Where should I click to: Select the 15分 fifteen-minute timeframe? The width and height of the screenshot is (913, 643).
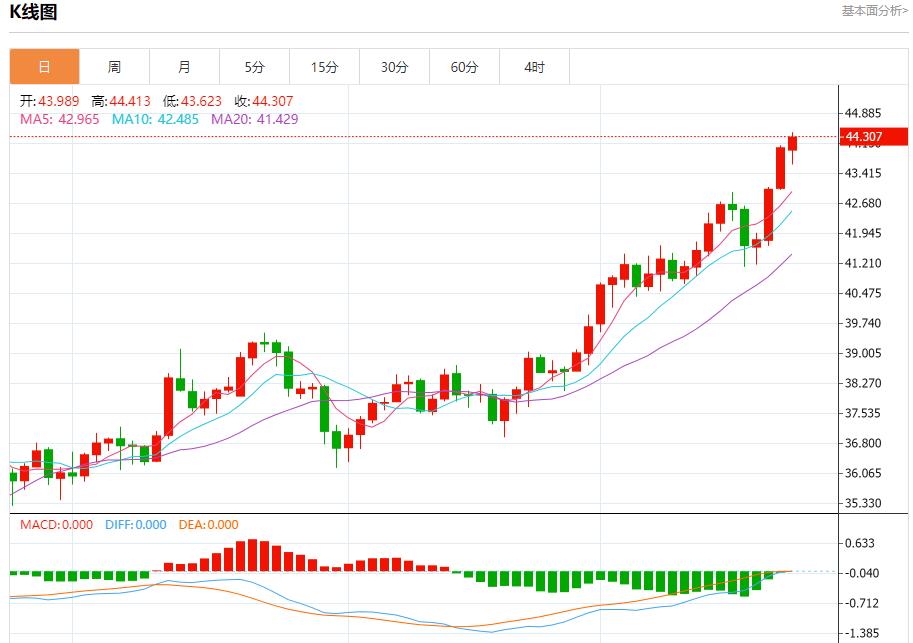324,66
